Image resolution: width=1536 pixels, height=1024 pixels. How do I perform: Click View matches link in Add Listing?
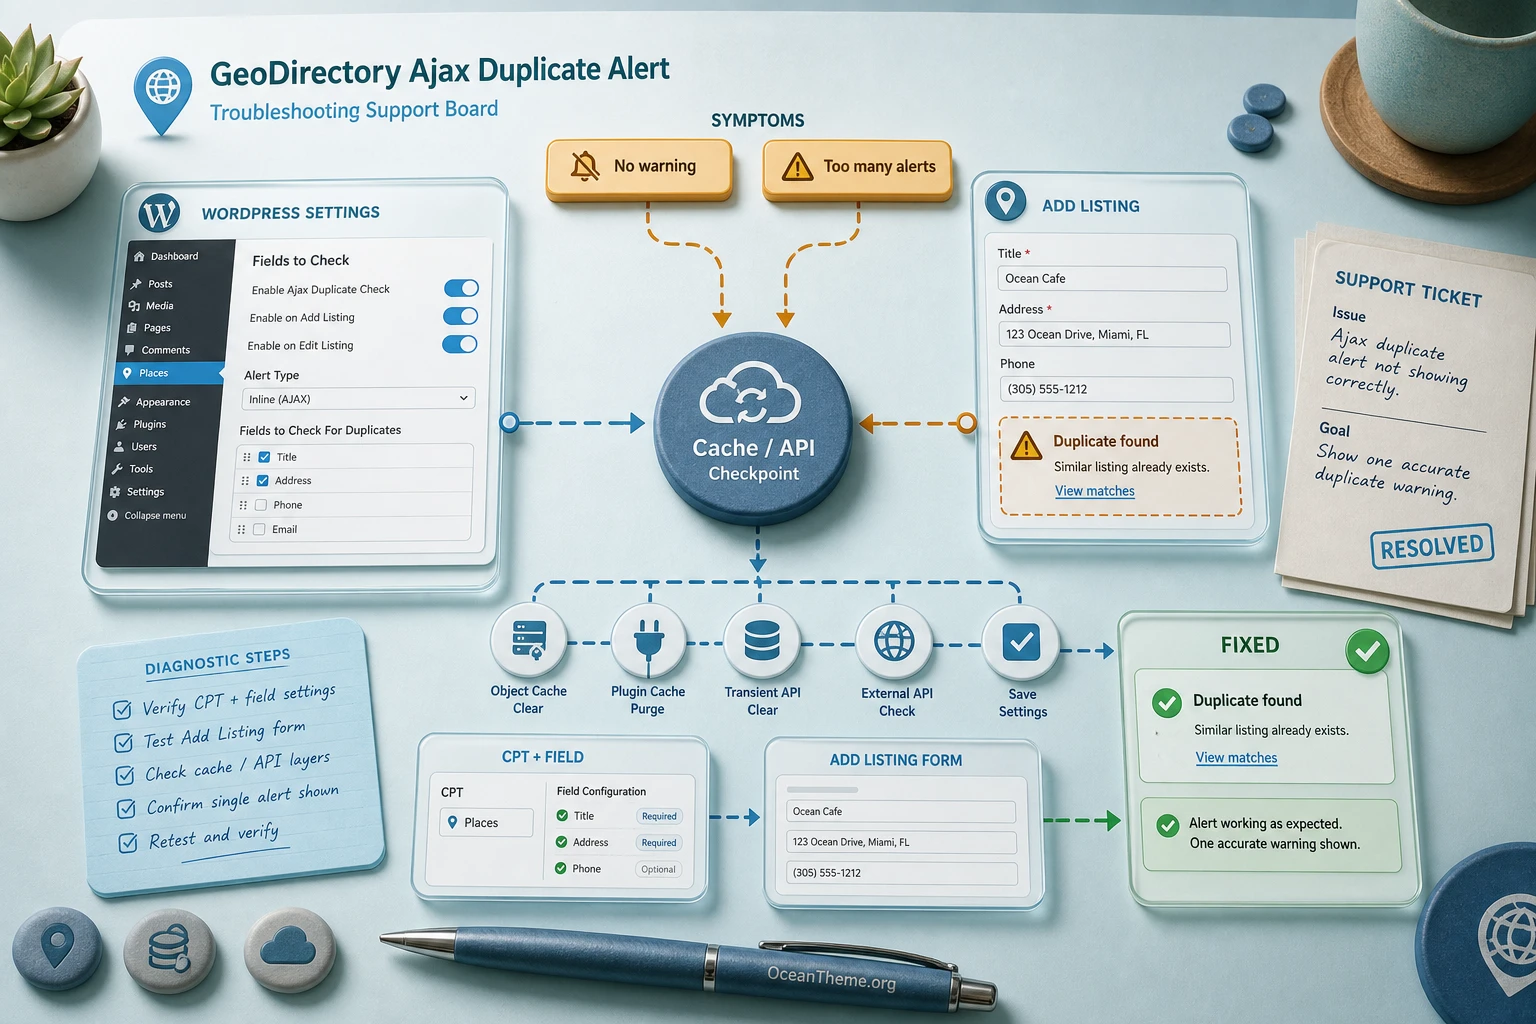(1095, 491)
